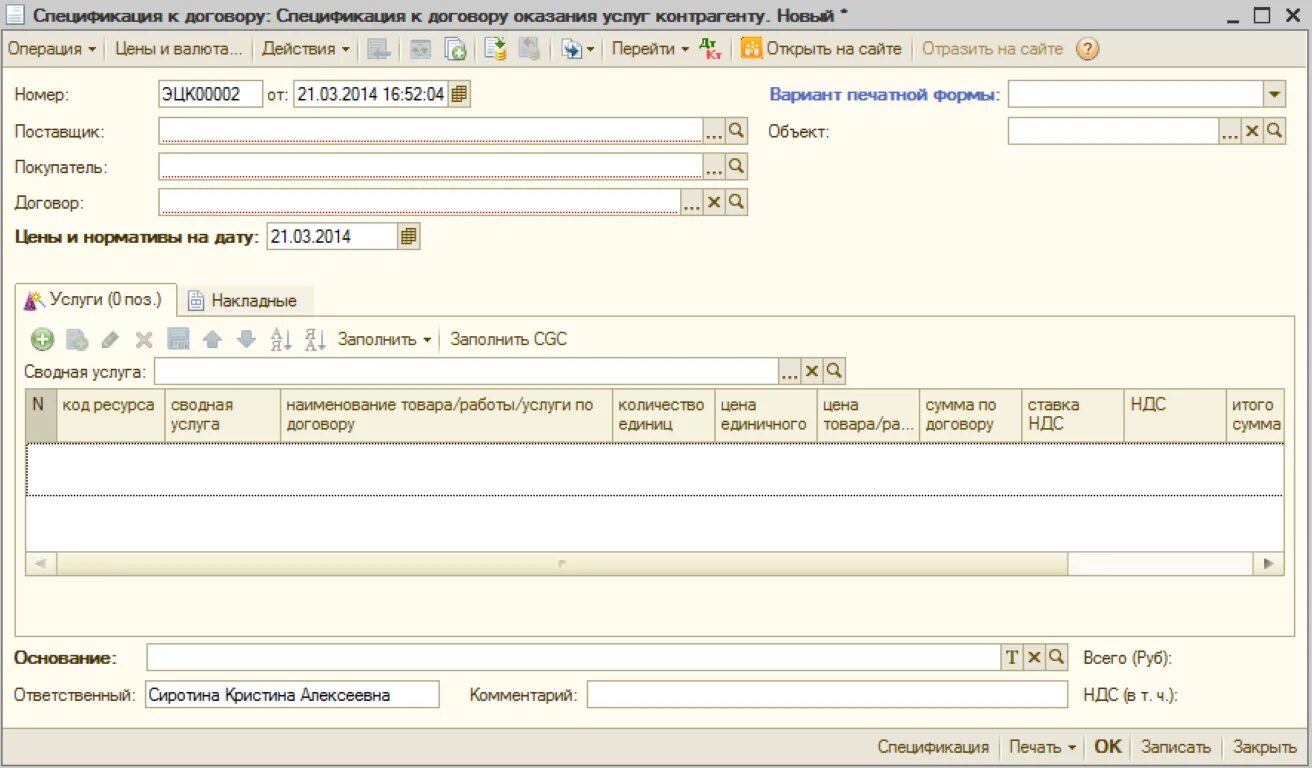Click the copy row icon in Услуги toolbar
Screen dimensions: 1312x768
[x=77, y=340]
